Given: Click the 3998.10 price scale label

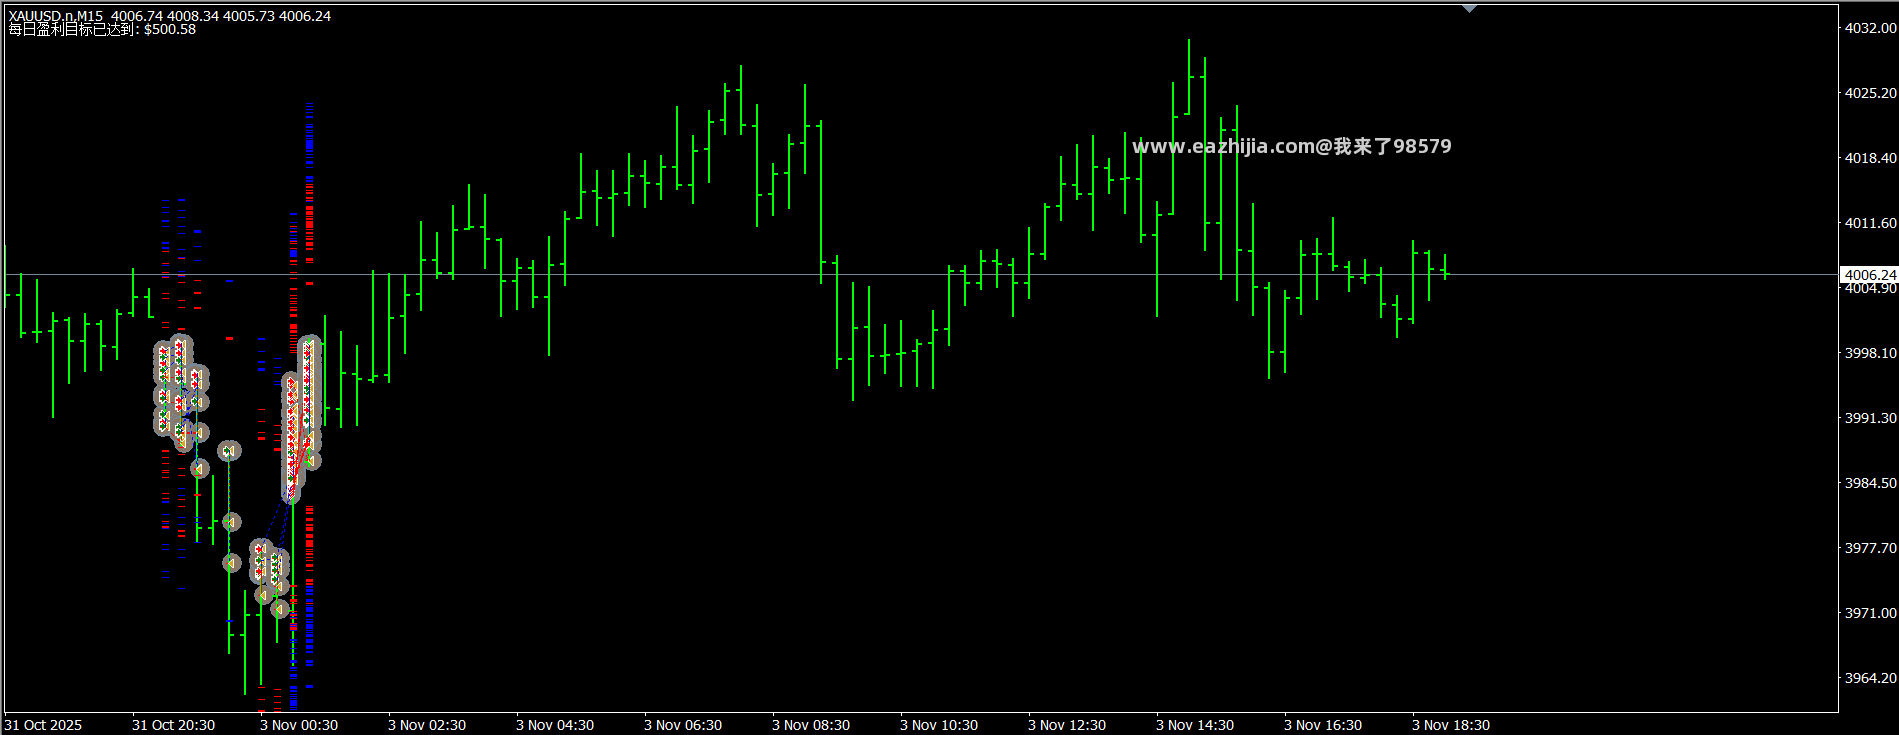Looking at the screenshot, I should [x=1870, y=353].
